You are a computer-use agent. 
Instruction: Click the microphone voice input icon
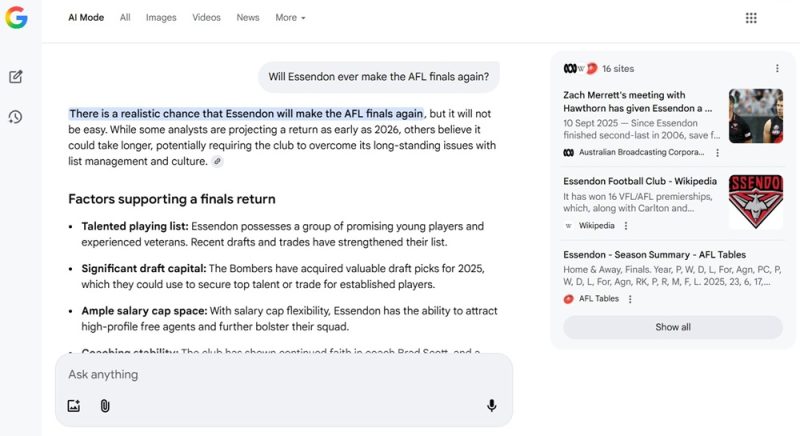[x=491, y=405]
